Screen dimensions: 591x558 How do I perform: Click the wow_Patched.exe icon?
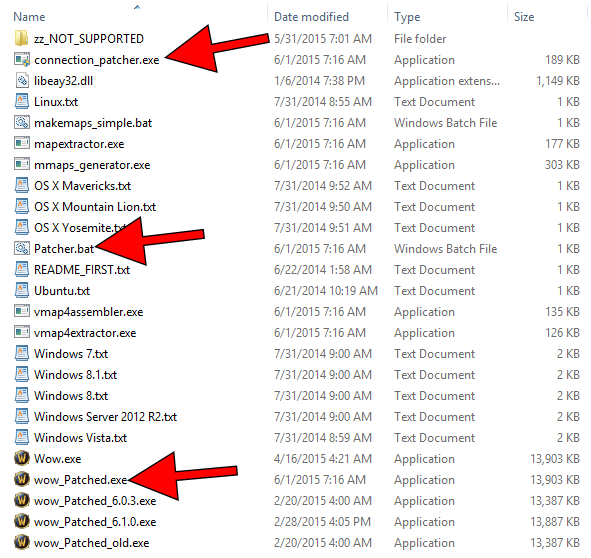pos(21,480)
